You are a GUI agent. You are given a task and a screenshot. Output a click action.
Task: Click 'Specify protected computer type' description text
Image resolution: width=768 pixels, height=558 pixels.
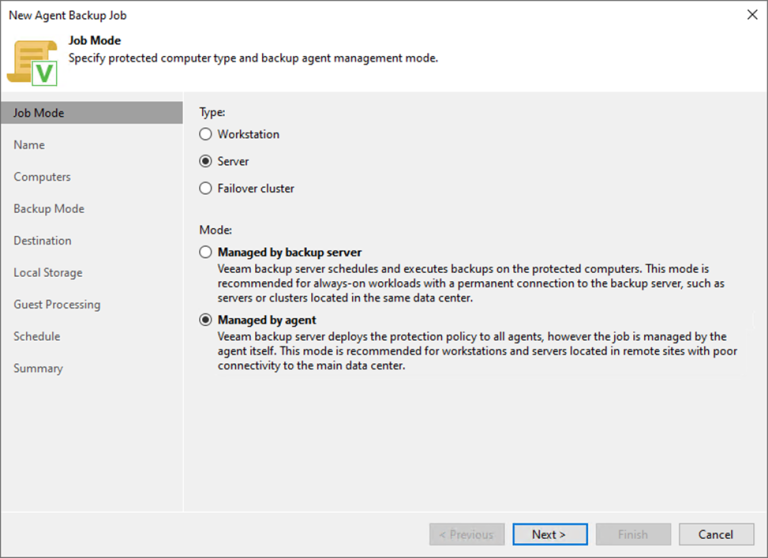tap(253, 58)
